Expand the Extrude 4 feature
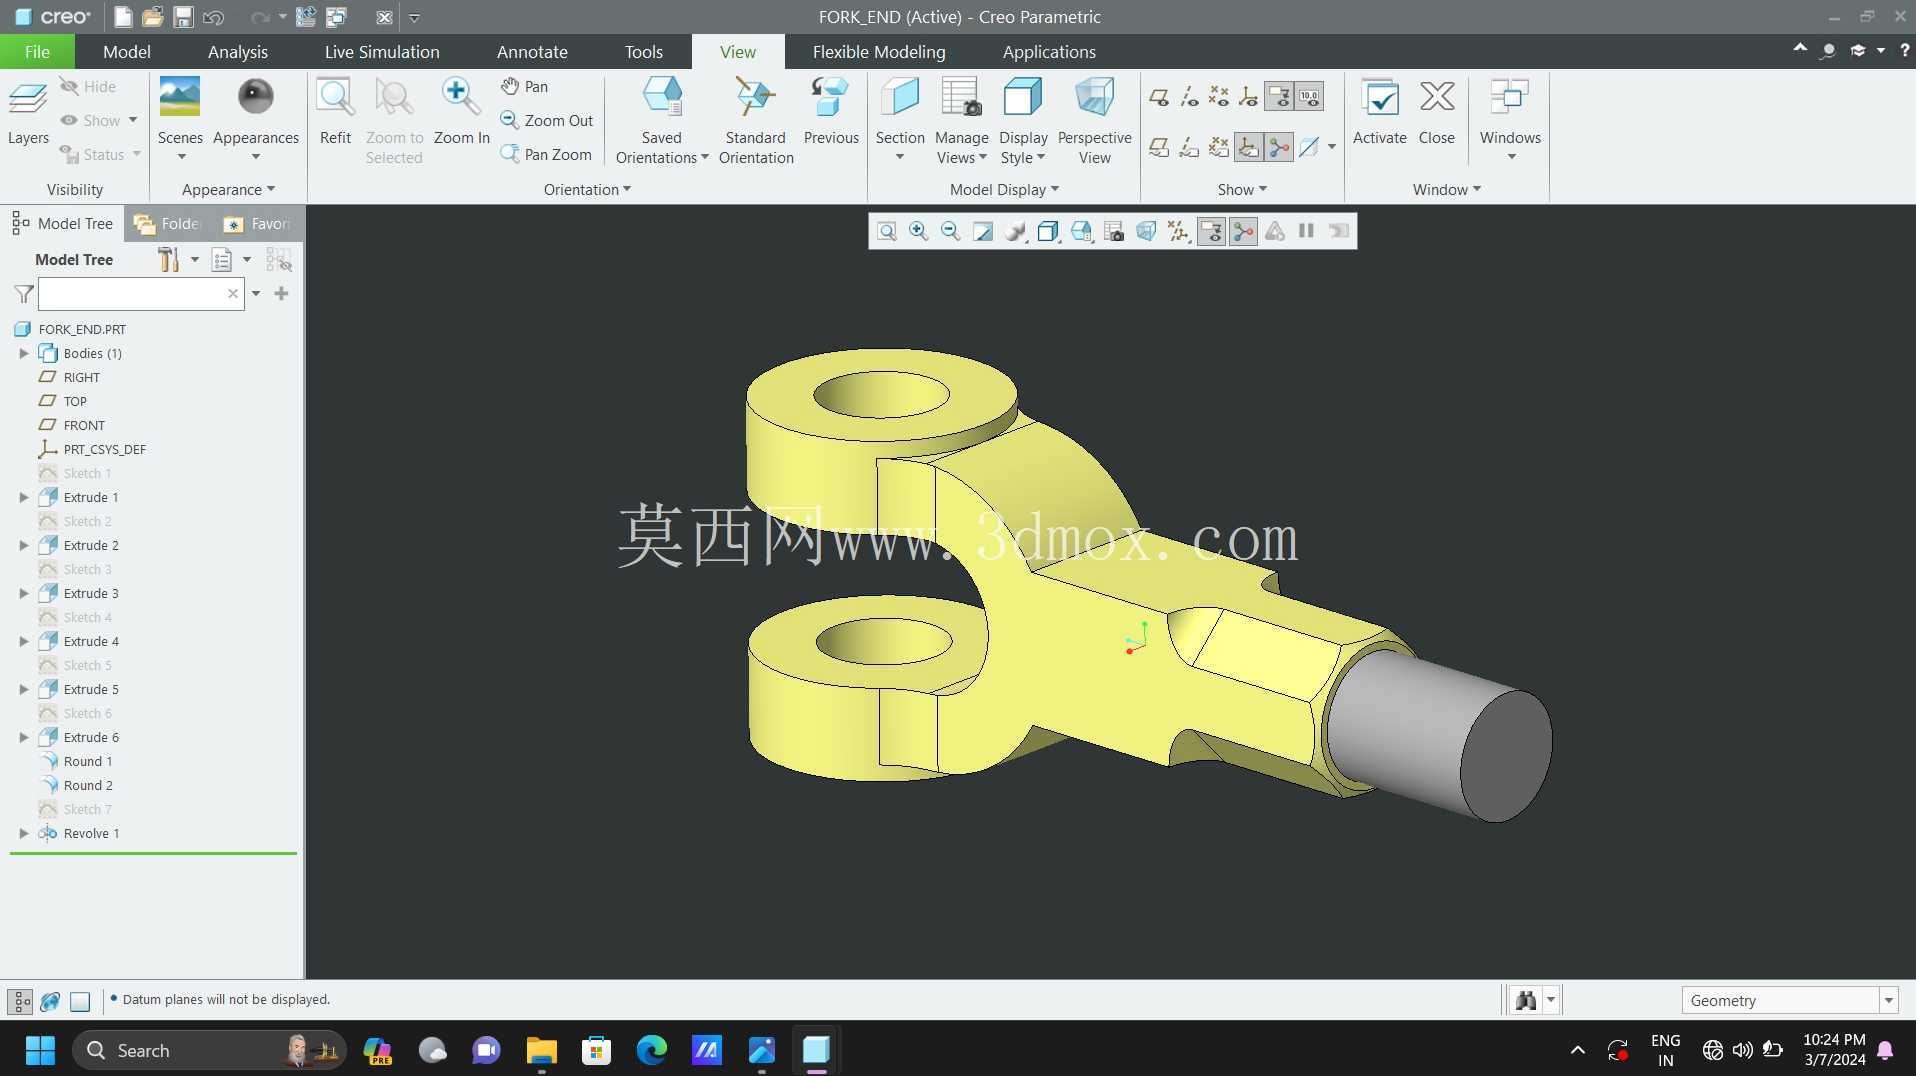The image size is (1916, 1076). (x=24, y=641)
